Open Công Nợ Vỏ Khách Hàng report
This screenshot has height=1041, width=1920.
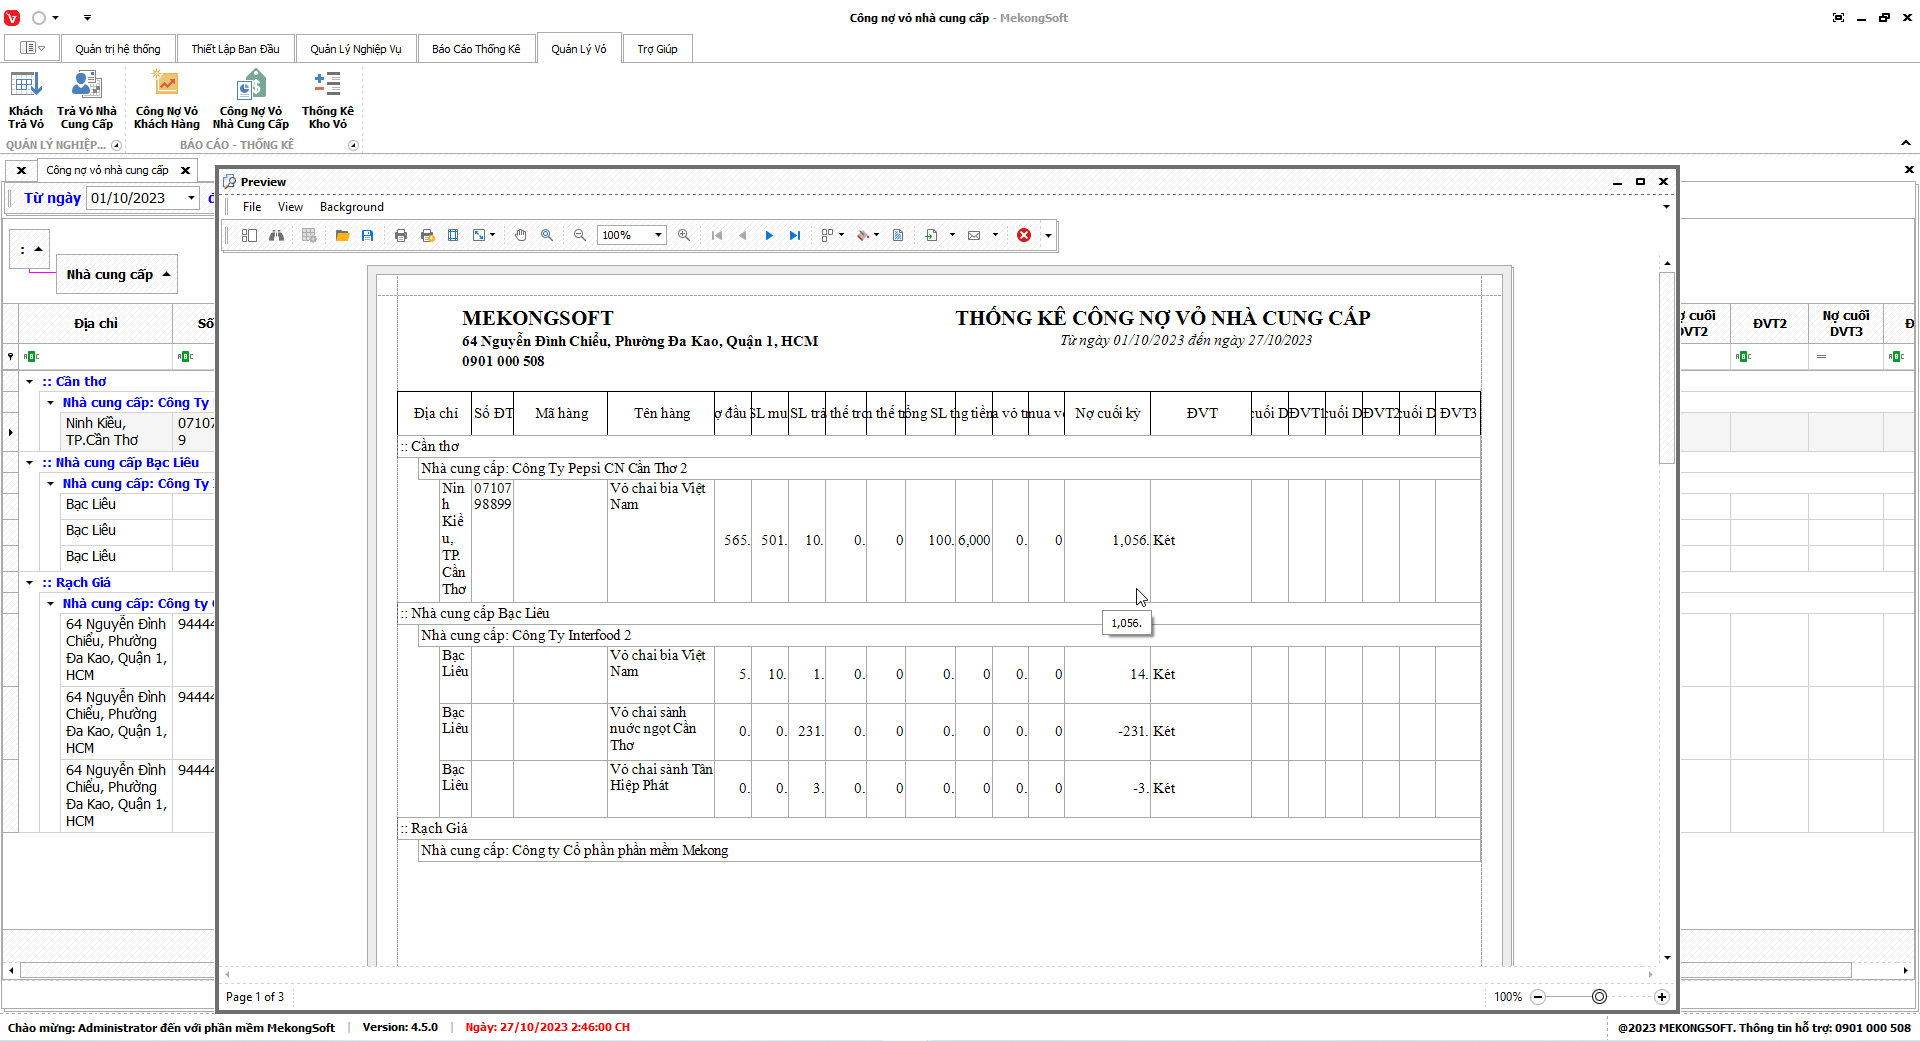tap(167, 100)
